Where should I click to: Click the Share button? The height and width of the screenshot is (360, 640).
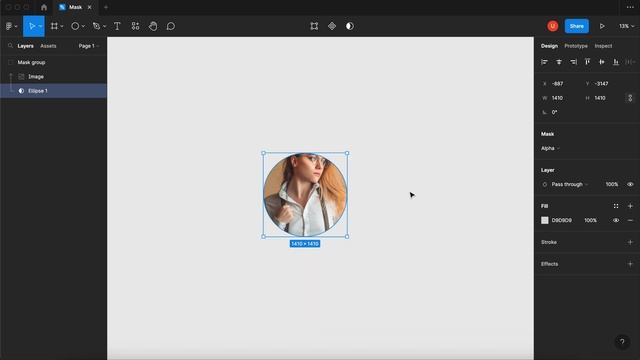pyautogui.click(x=576, y=26)
